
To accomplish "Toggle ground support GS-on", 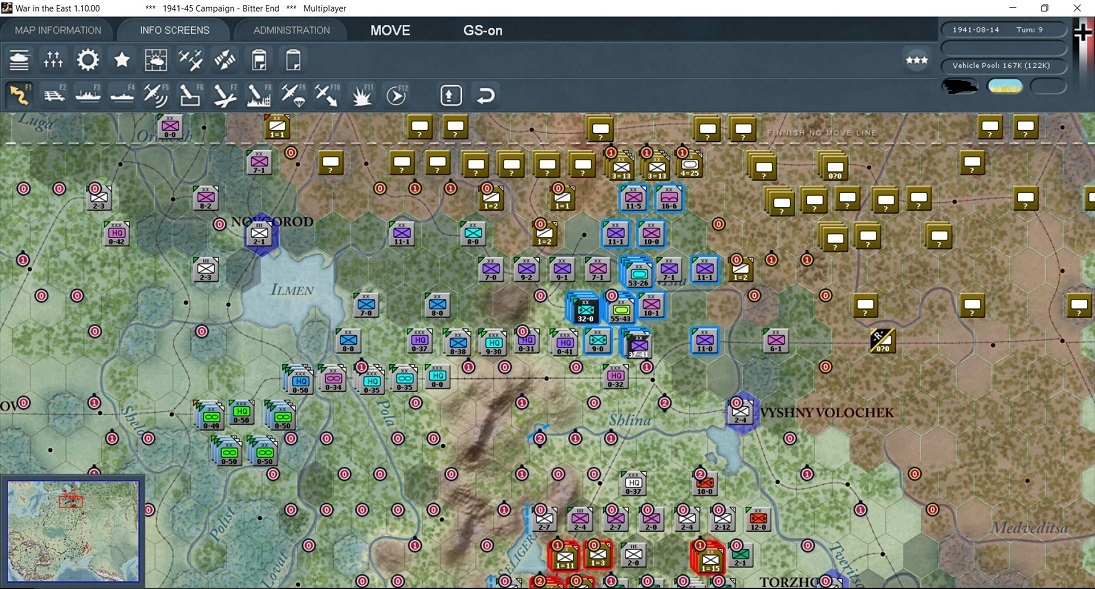I will pyautogui.click(x=483, y=30).
